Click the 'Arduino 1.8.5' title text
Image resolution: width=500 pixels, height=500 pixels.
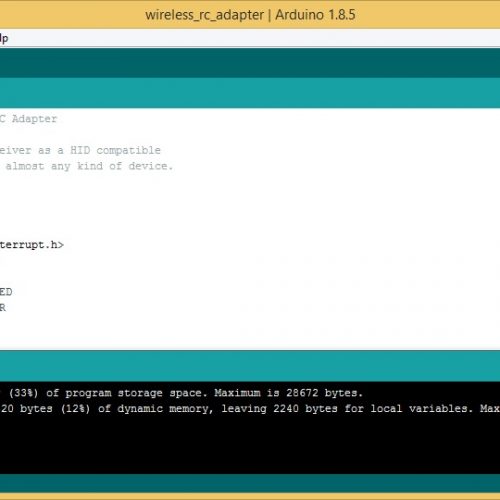pyautogui.click(x=315, y=15)
